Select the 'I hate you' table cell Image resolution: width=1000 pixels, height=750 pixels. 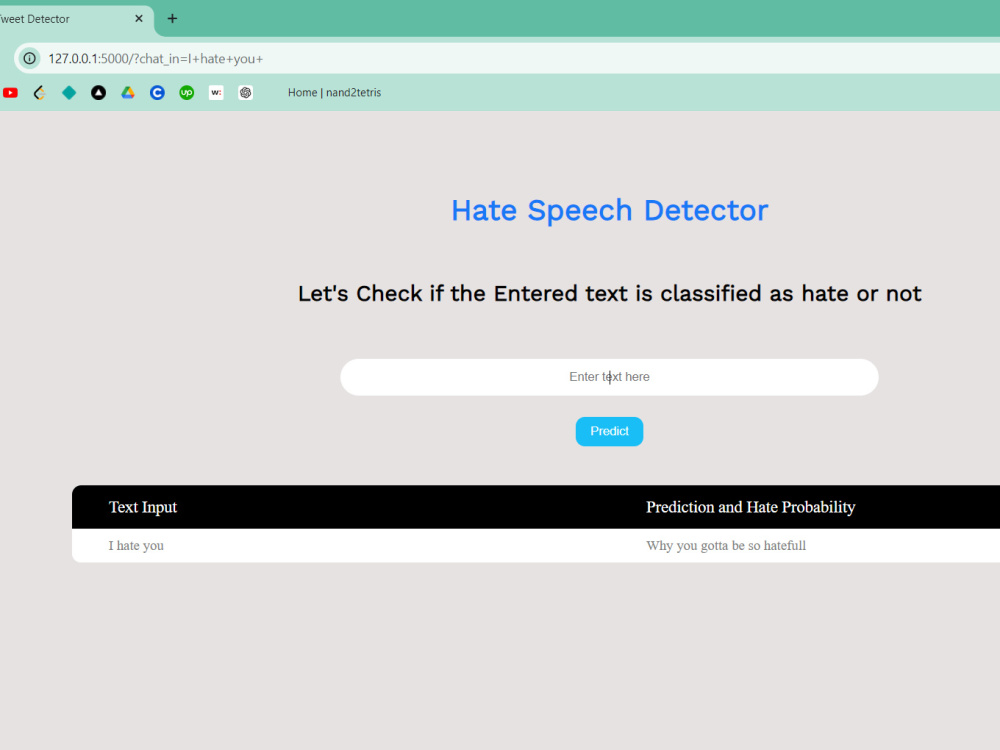point(136,545)
